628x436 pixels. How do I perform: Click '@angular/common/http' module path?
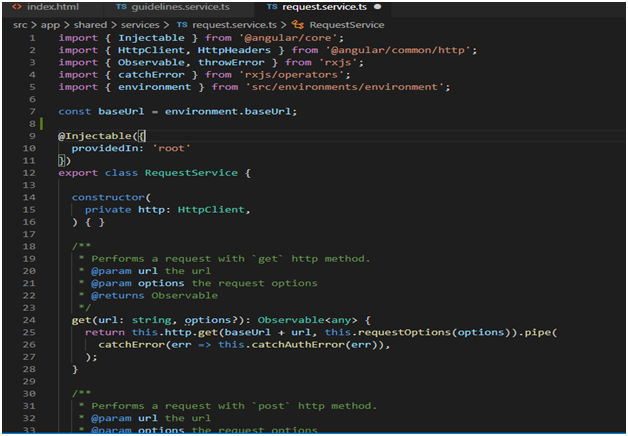[x=398, y=50]
